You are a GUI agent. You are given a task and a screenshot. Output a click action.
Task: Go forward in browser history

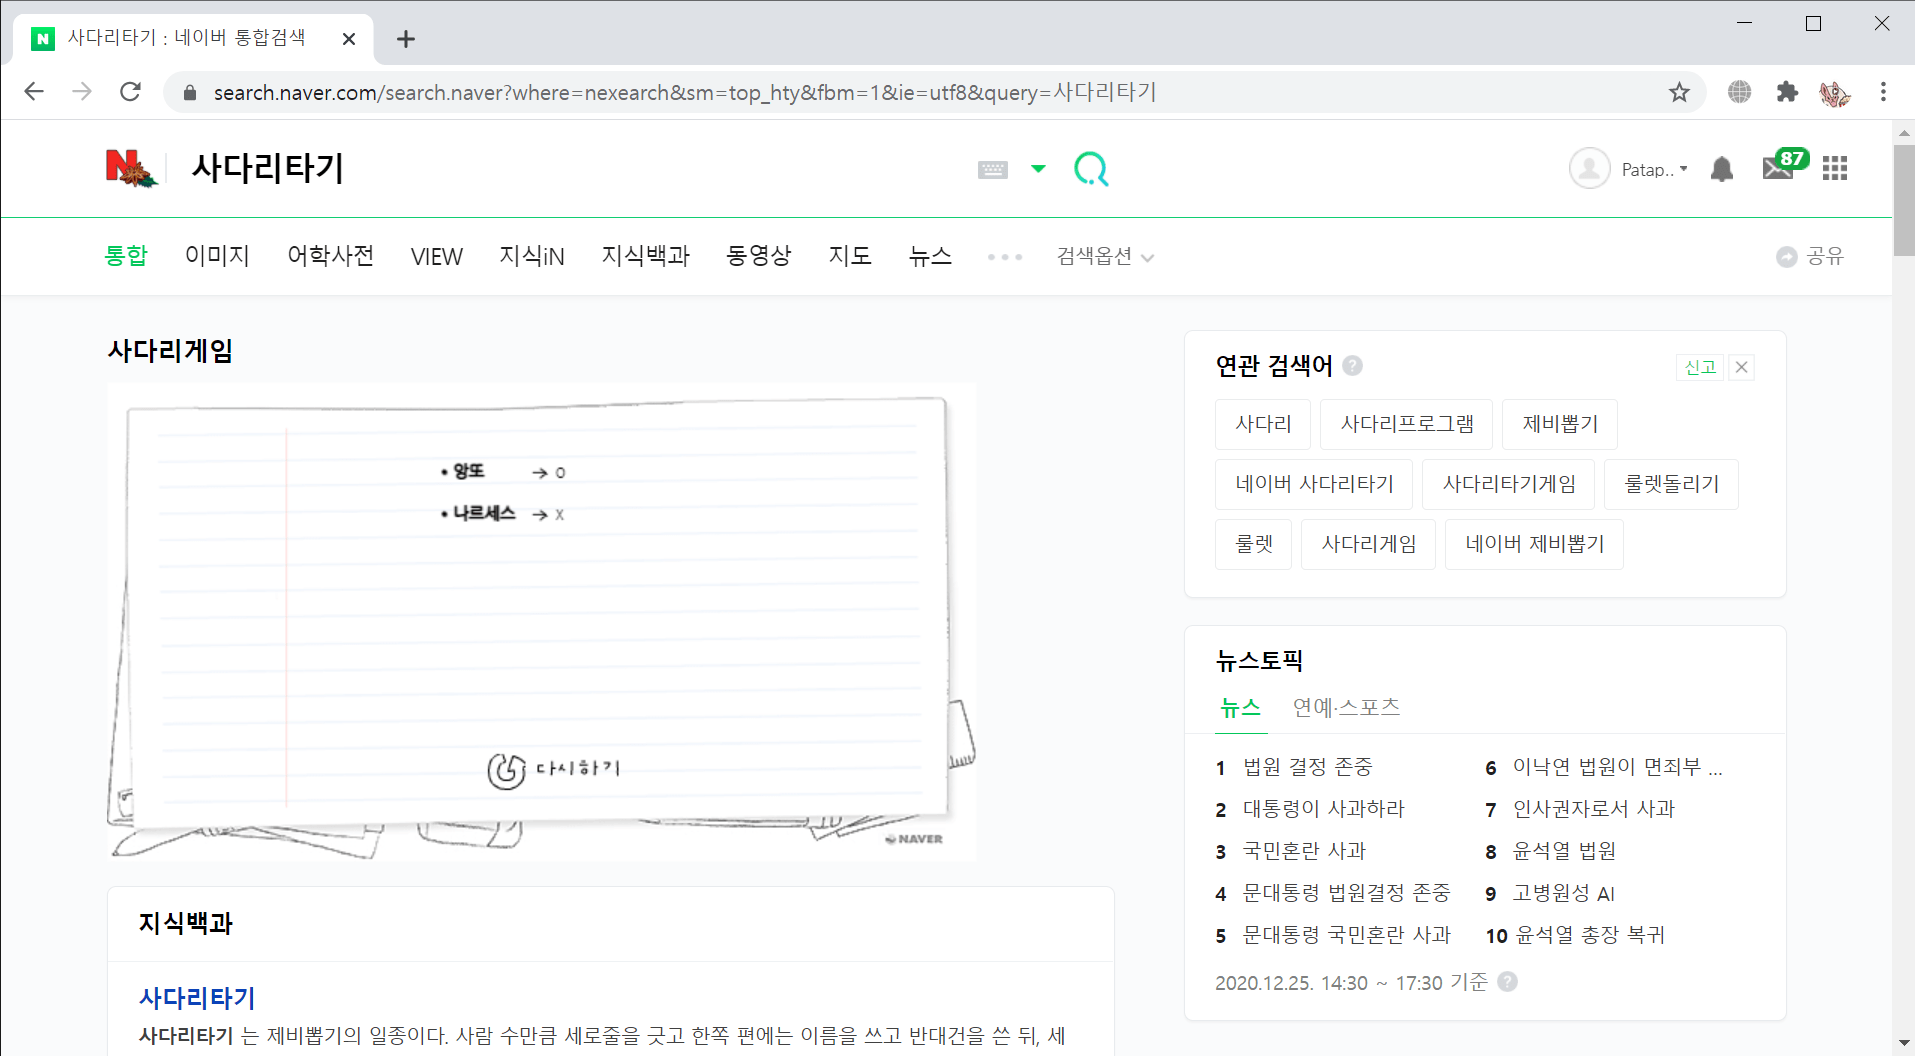click(82, 92)
